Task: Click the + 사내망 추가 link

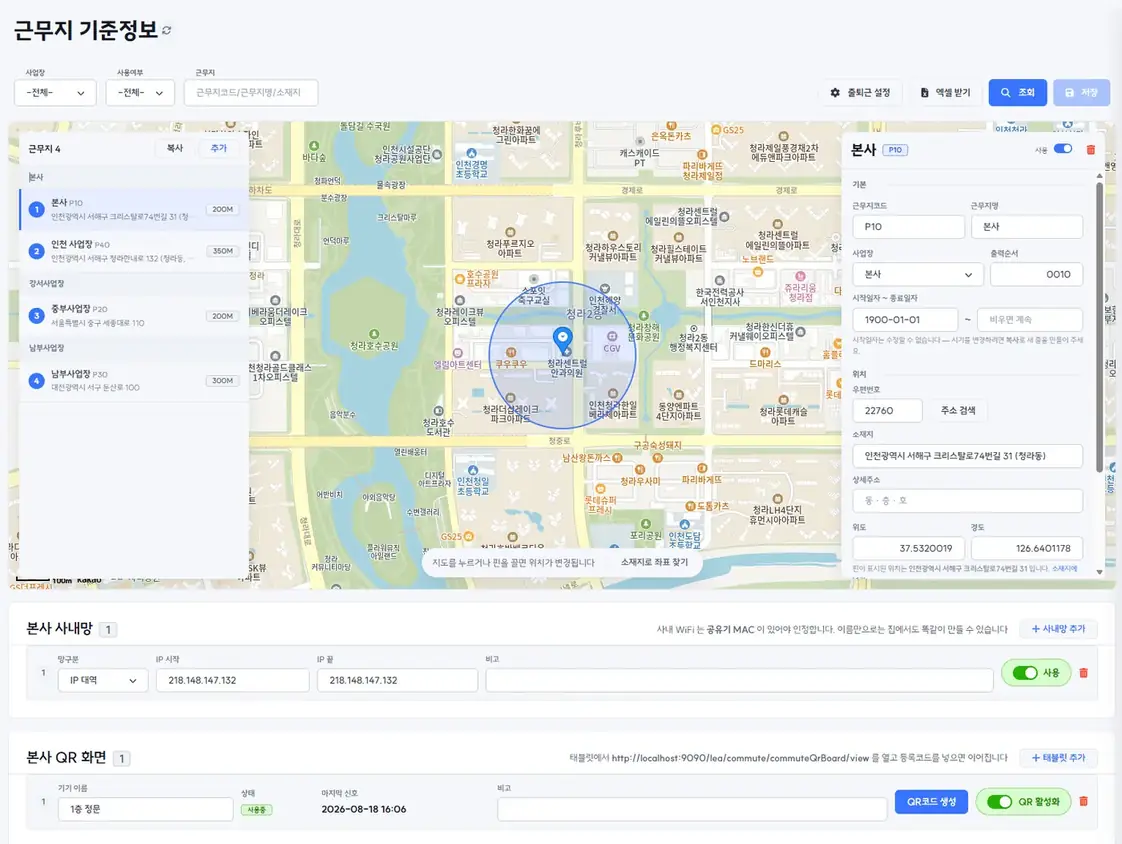Action: [x=1058, y=629]
